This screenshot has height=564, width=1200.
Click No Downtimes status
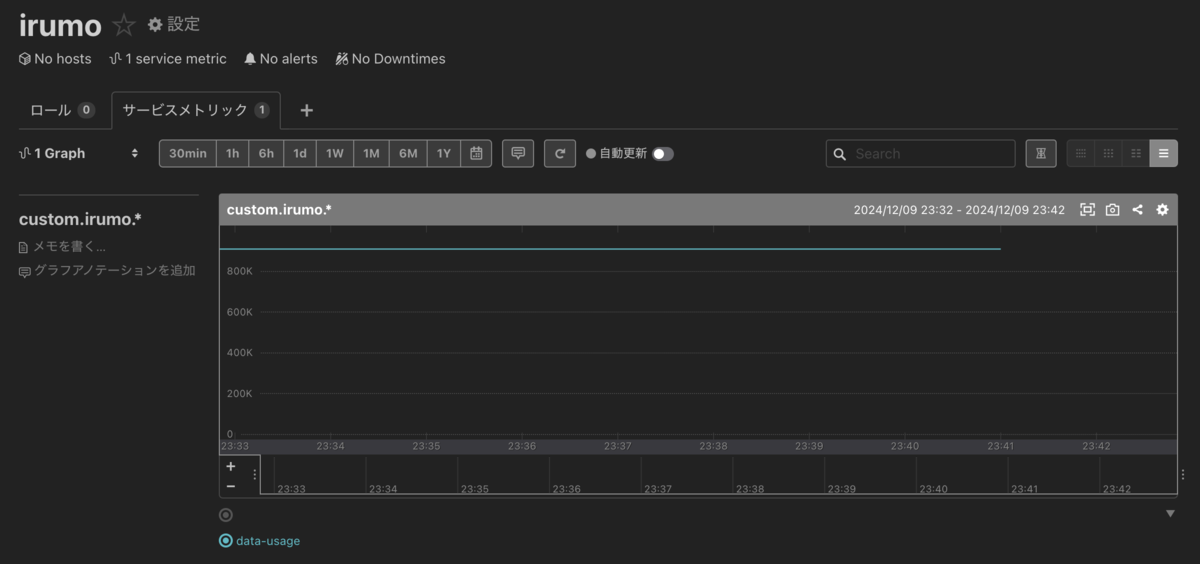pos(391,59)
